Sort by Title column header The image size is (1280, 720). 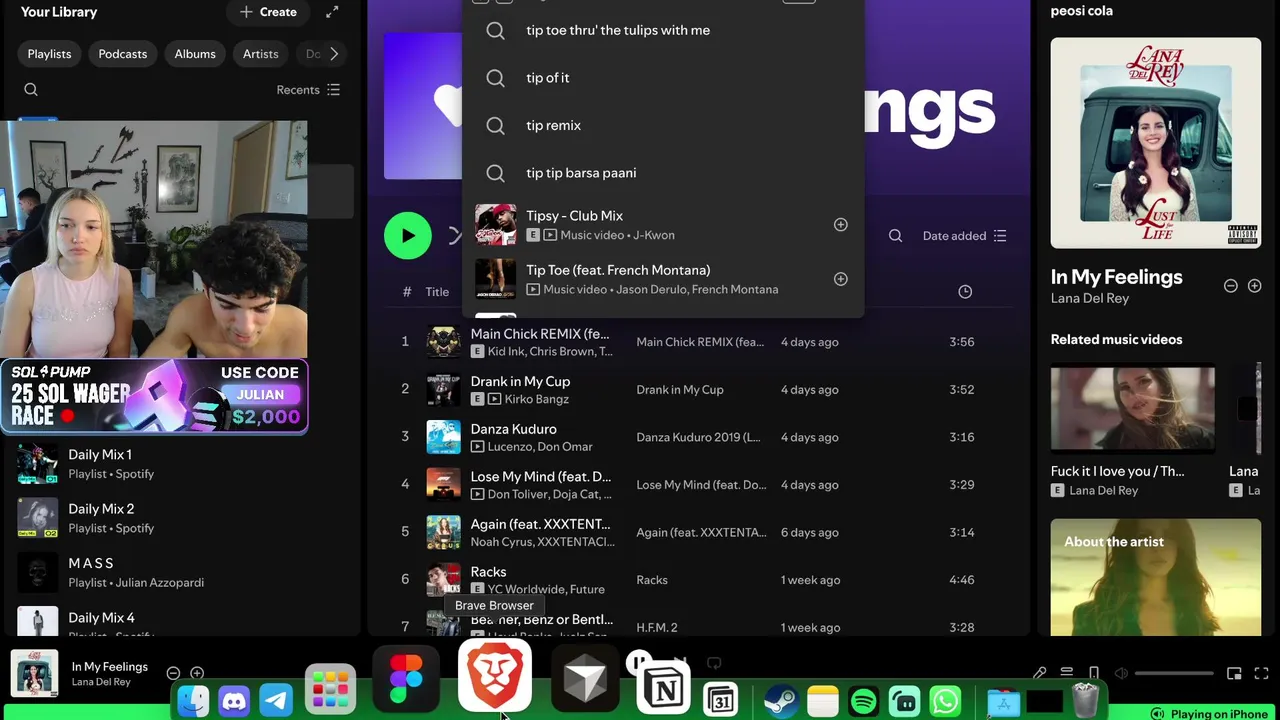point(437,292)
